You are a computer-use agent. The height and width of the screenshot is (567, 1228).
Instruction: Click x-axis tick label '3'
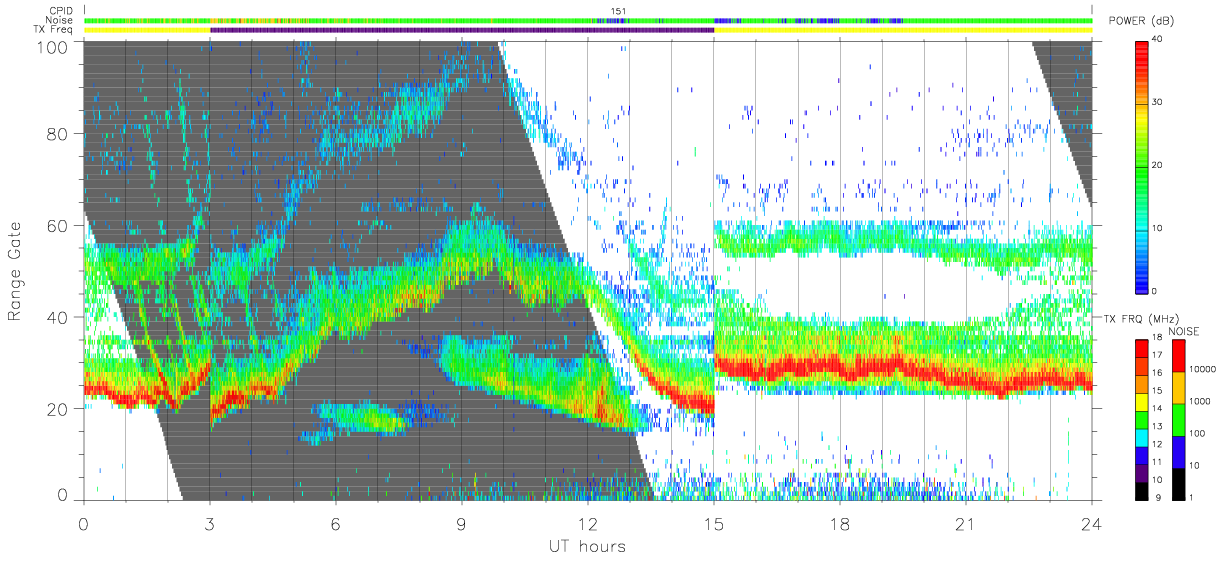[x=210, y=524]
